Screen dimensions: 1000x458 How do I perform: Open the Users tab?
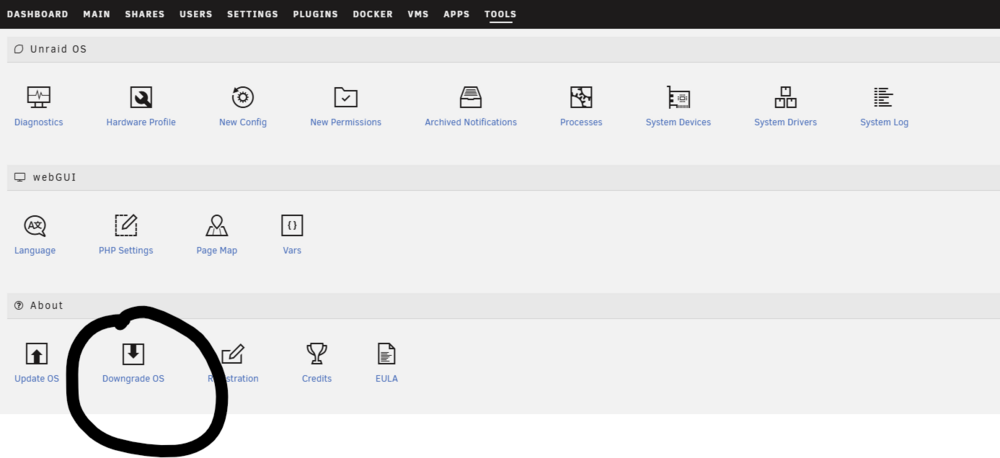click(x=196, y=14)
